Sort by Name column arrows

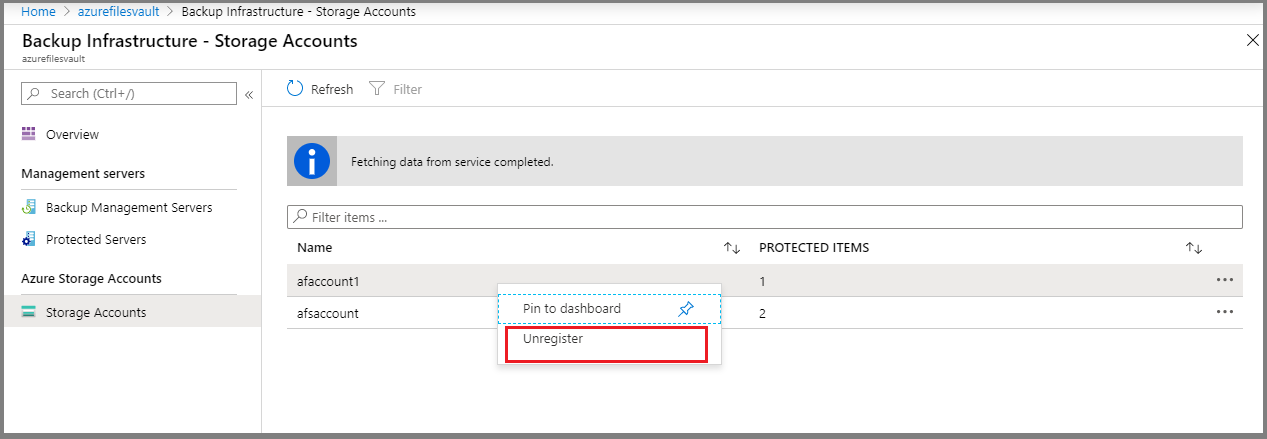731,248
